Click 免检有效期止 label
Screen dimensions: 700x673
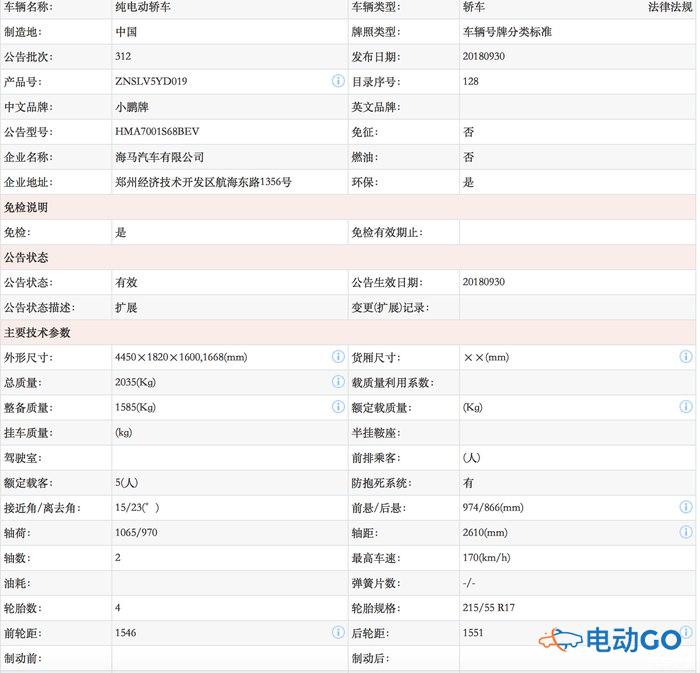pyautogui.click(x=387, y=232)
